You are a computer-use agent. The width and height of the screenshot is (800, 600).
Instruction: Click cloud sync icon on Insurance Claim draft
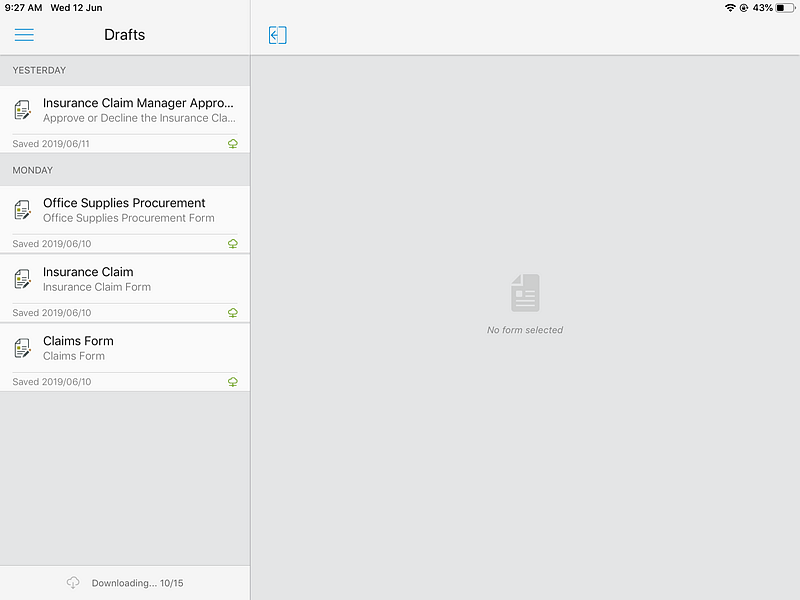click(x=233, y=313)
